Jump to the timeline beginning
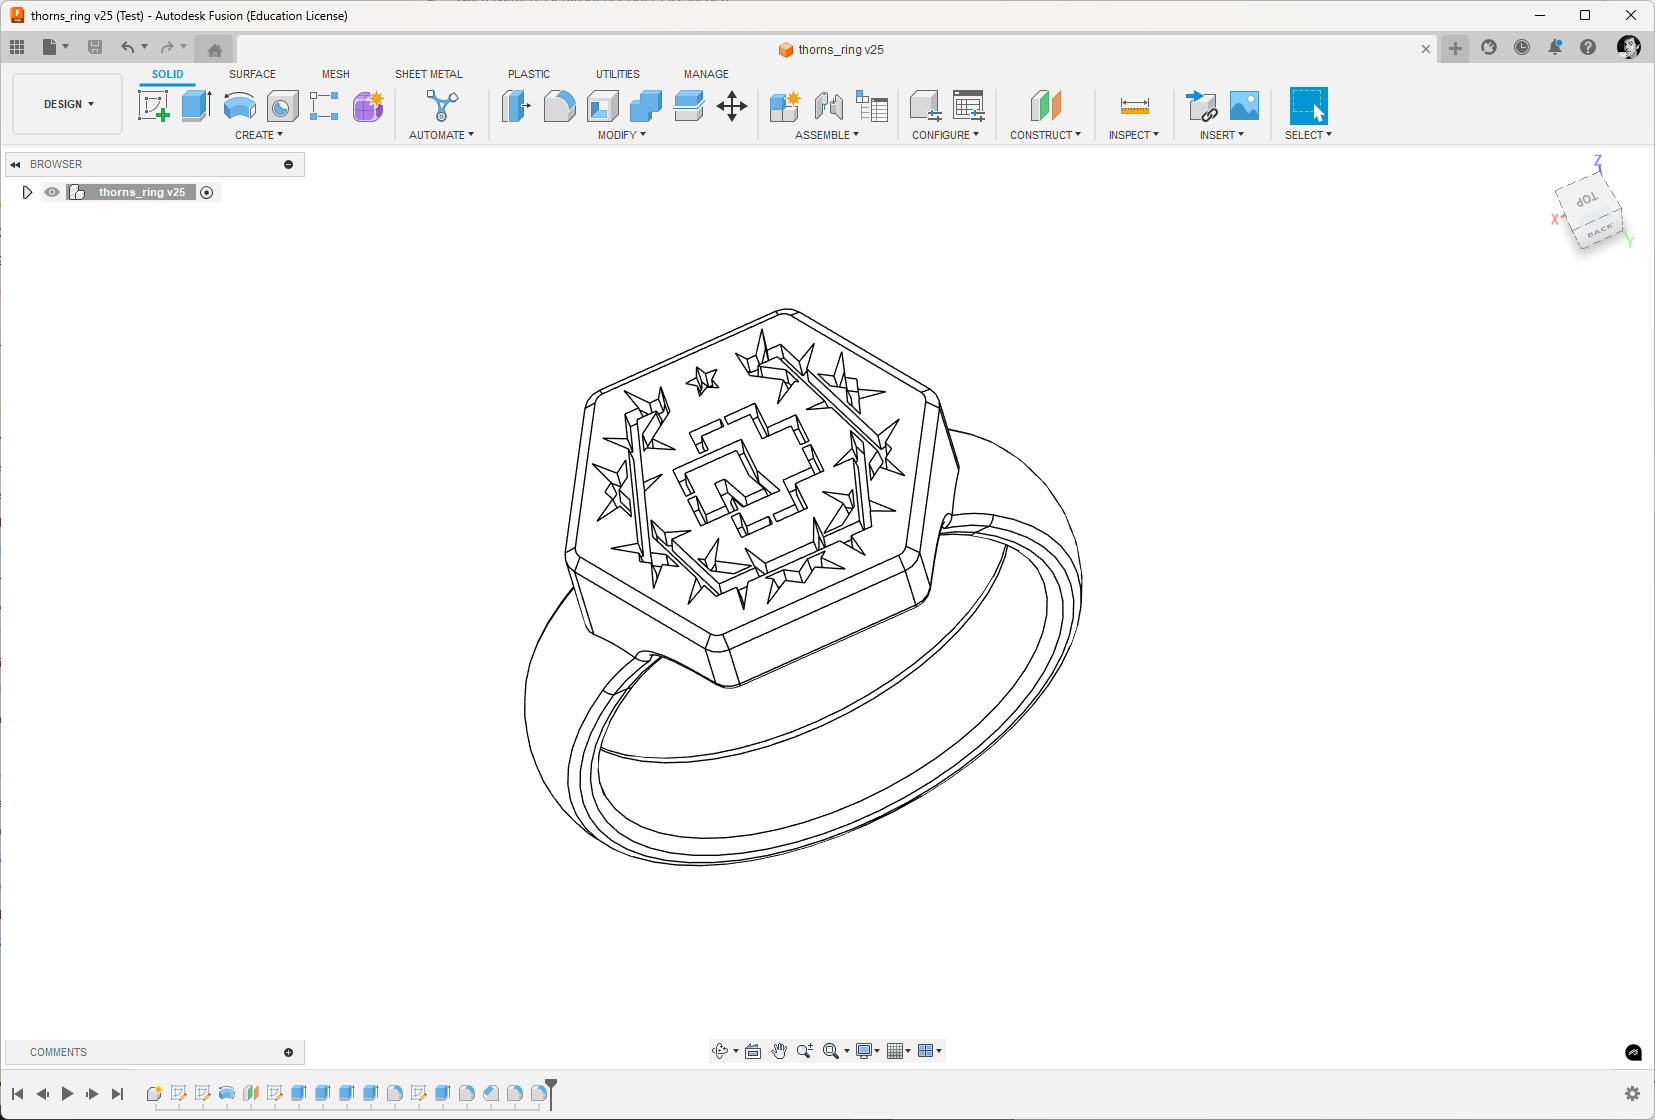Screen dimensions: 1655x1120 point(18,1094)
